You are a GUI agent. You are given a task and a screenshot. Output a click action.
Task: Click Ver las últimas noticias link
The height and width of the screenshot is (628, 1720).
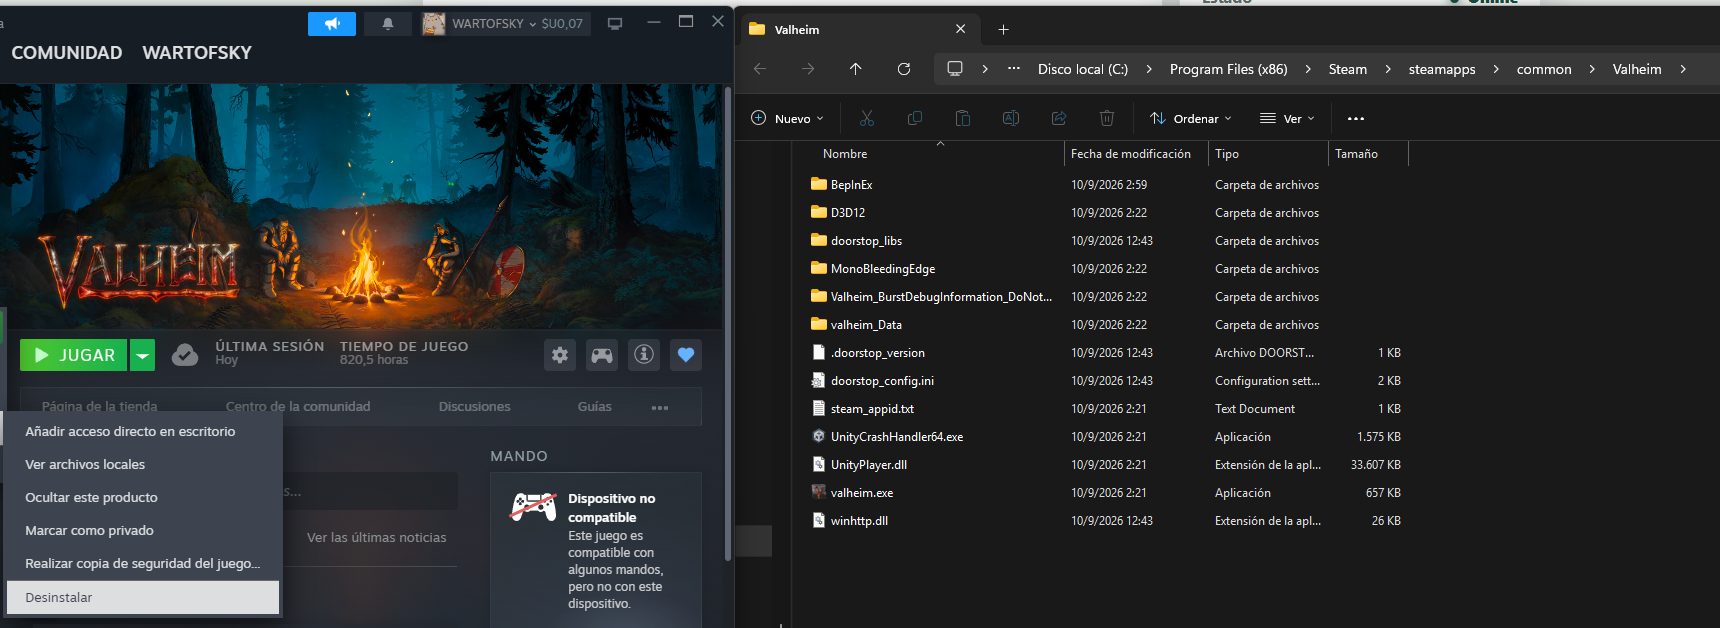(377, 537)
